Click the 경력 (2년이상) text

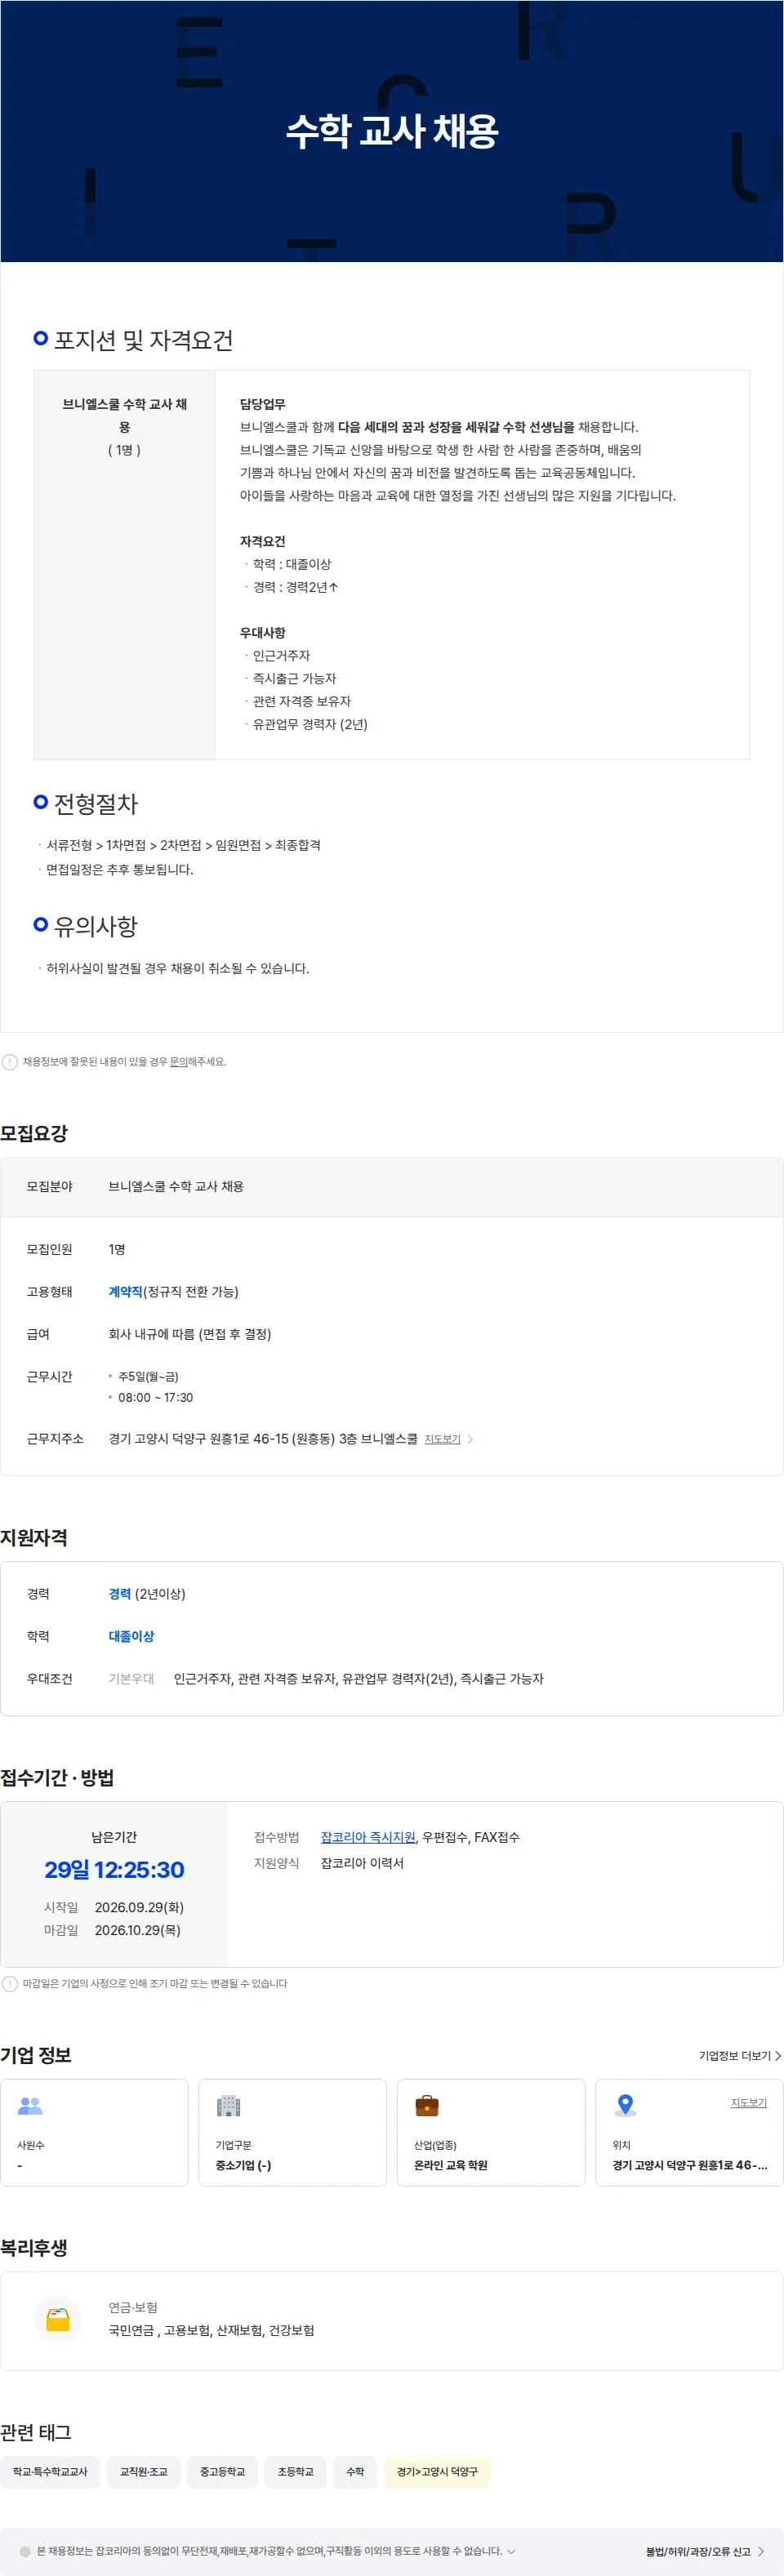[x=147, y=1594]
